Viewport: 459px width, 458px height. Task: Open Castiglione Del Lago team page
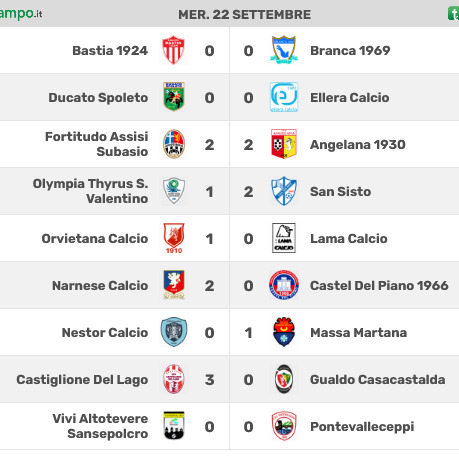pos(82,380)
